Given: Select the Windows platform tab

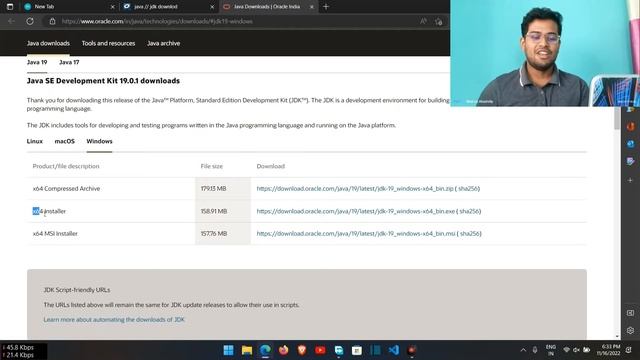Looking at the screenshot, I should (99, 141).
